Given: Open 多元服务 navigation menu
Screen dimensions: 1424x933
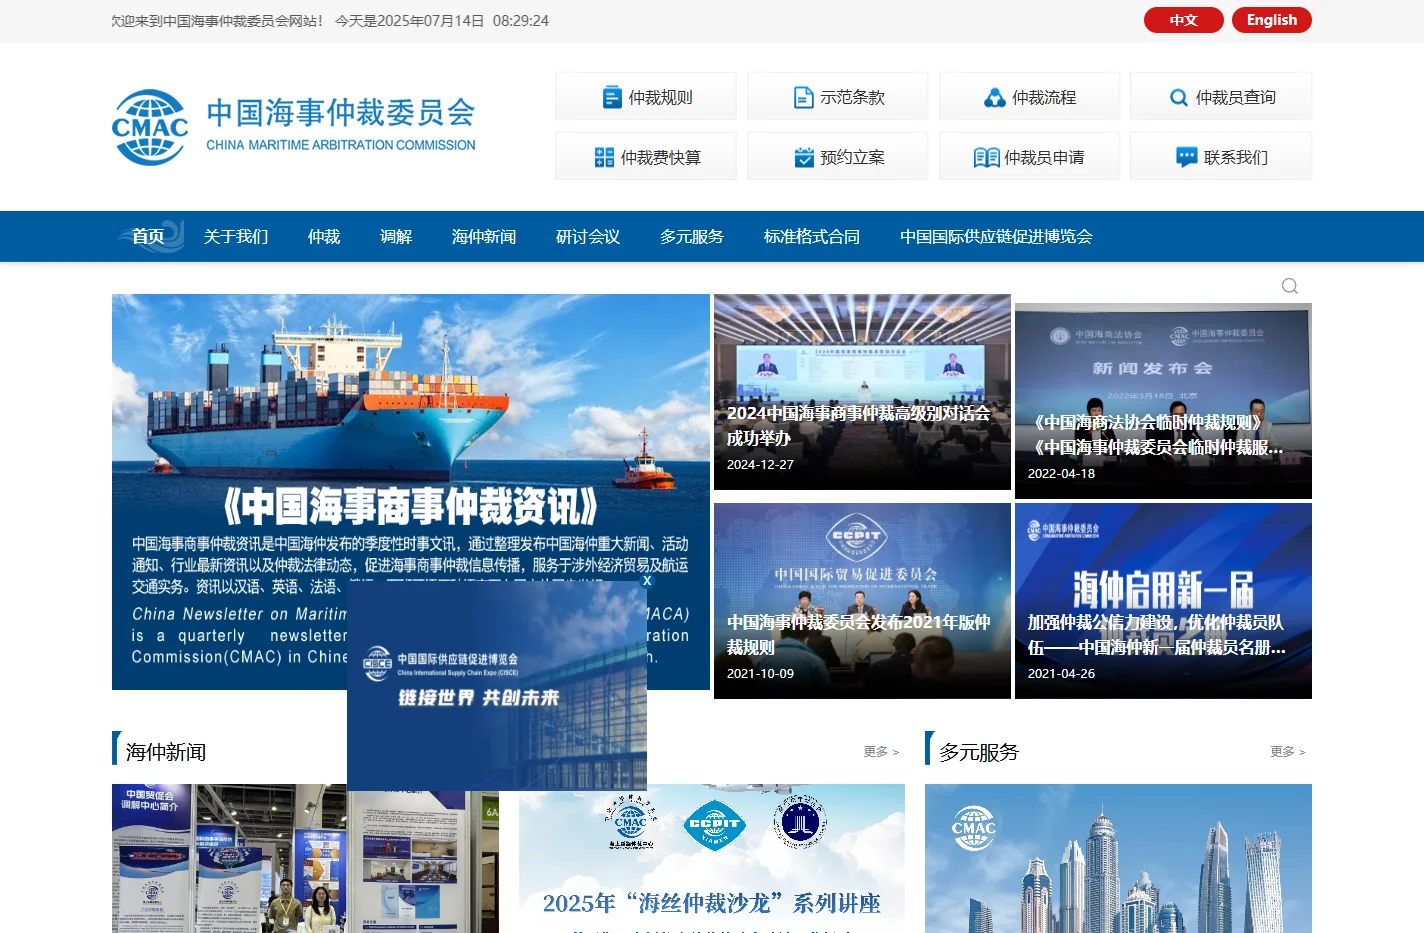Looking at the screenshot, I should click(x=692, y=236).
